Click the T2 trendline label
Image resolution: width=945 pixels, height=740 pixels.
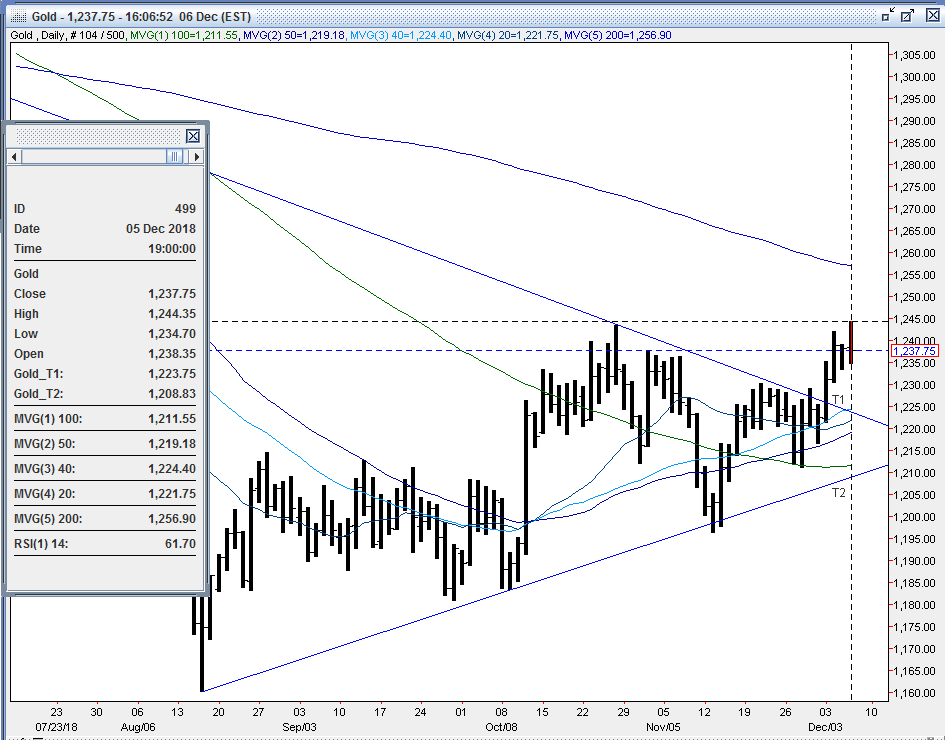pos(838,493)
